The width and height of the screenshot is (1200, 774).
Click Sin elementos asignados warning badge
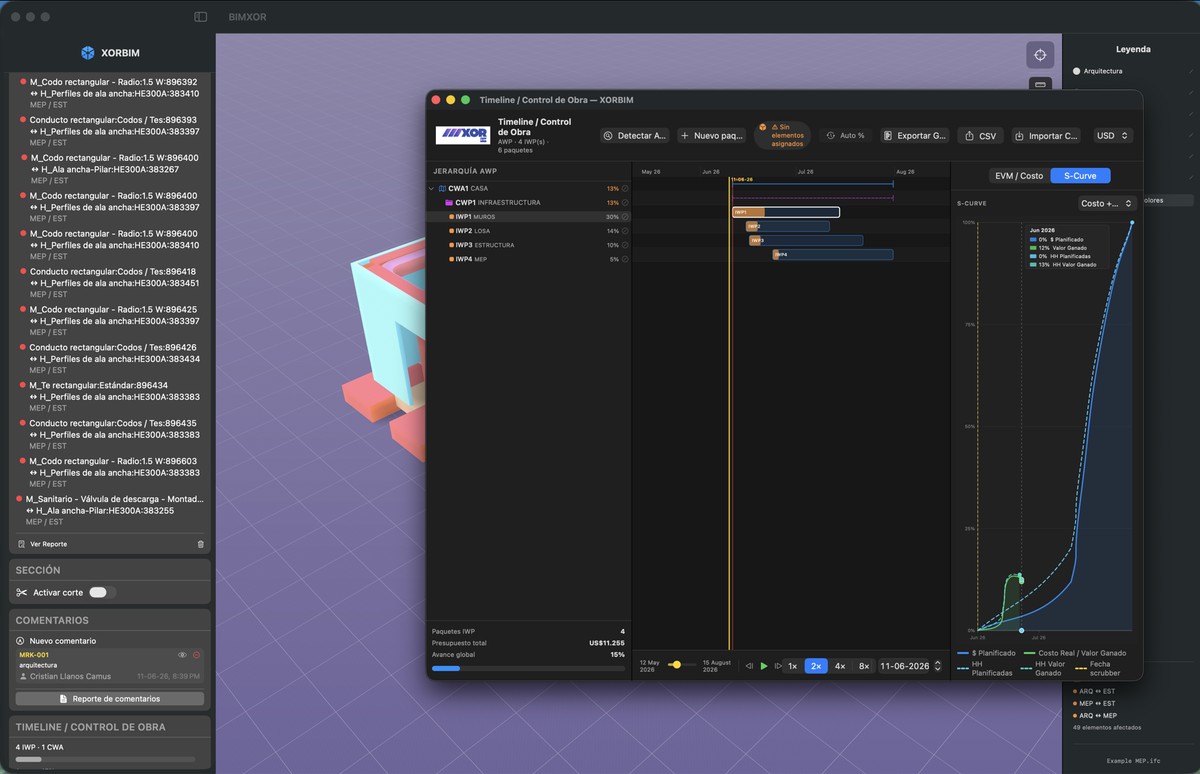pos(782,135)
